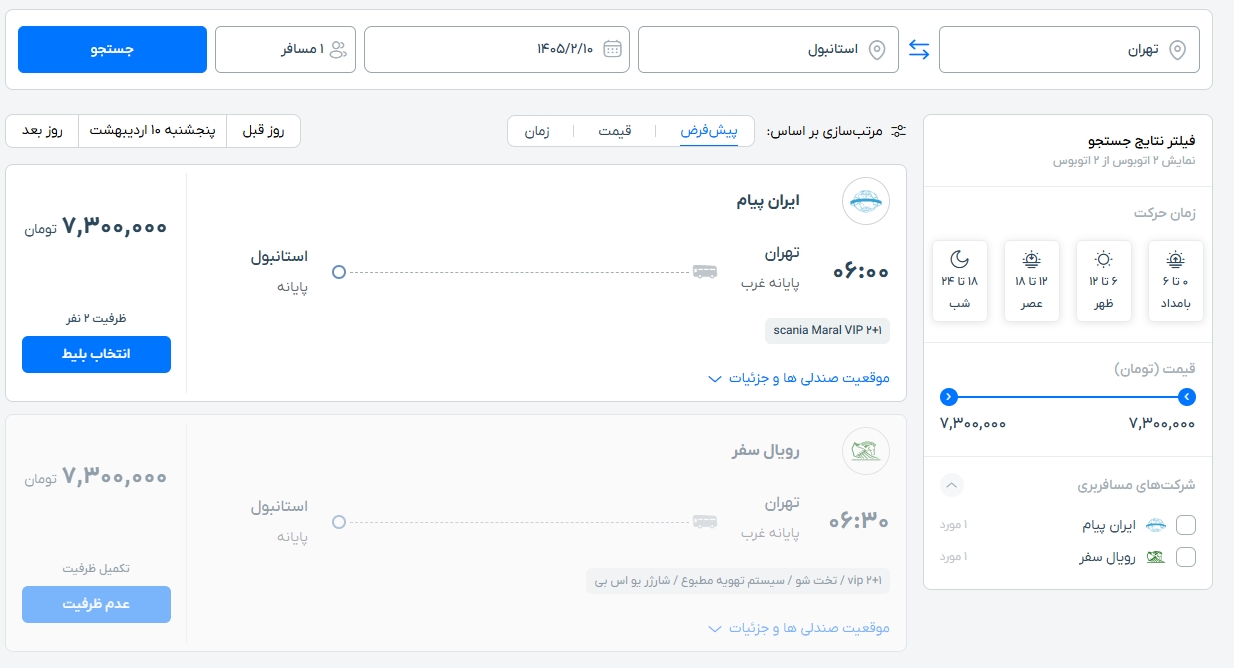Open the calendar icon in date field
The image size is (1234, 668).
click(x=613, y=49)
